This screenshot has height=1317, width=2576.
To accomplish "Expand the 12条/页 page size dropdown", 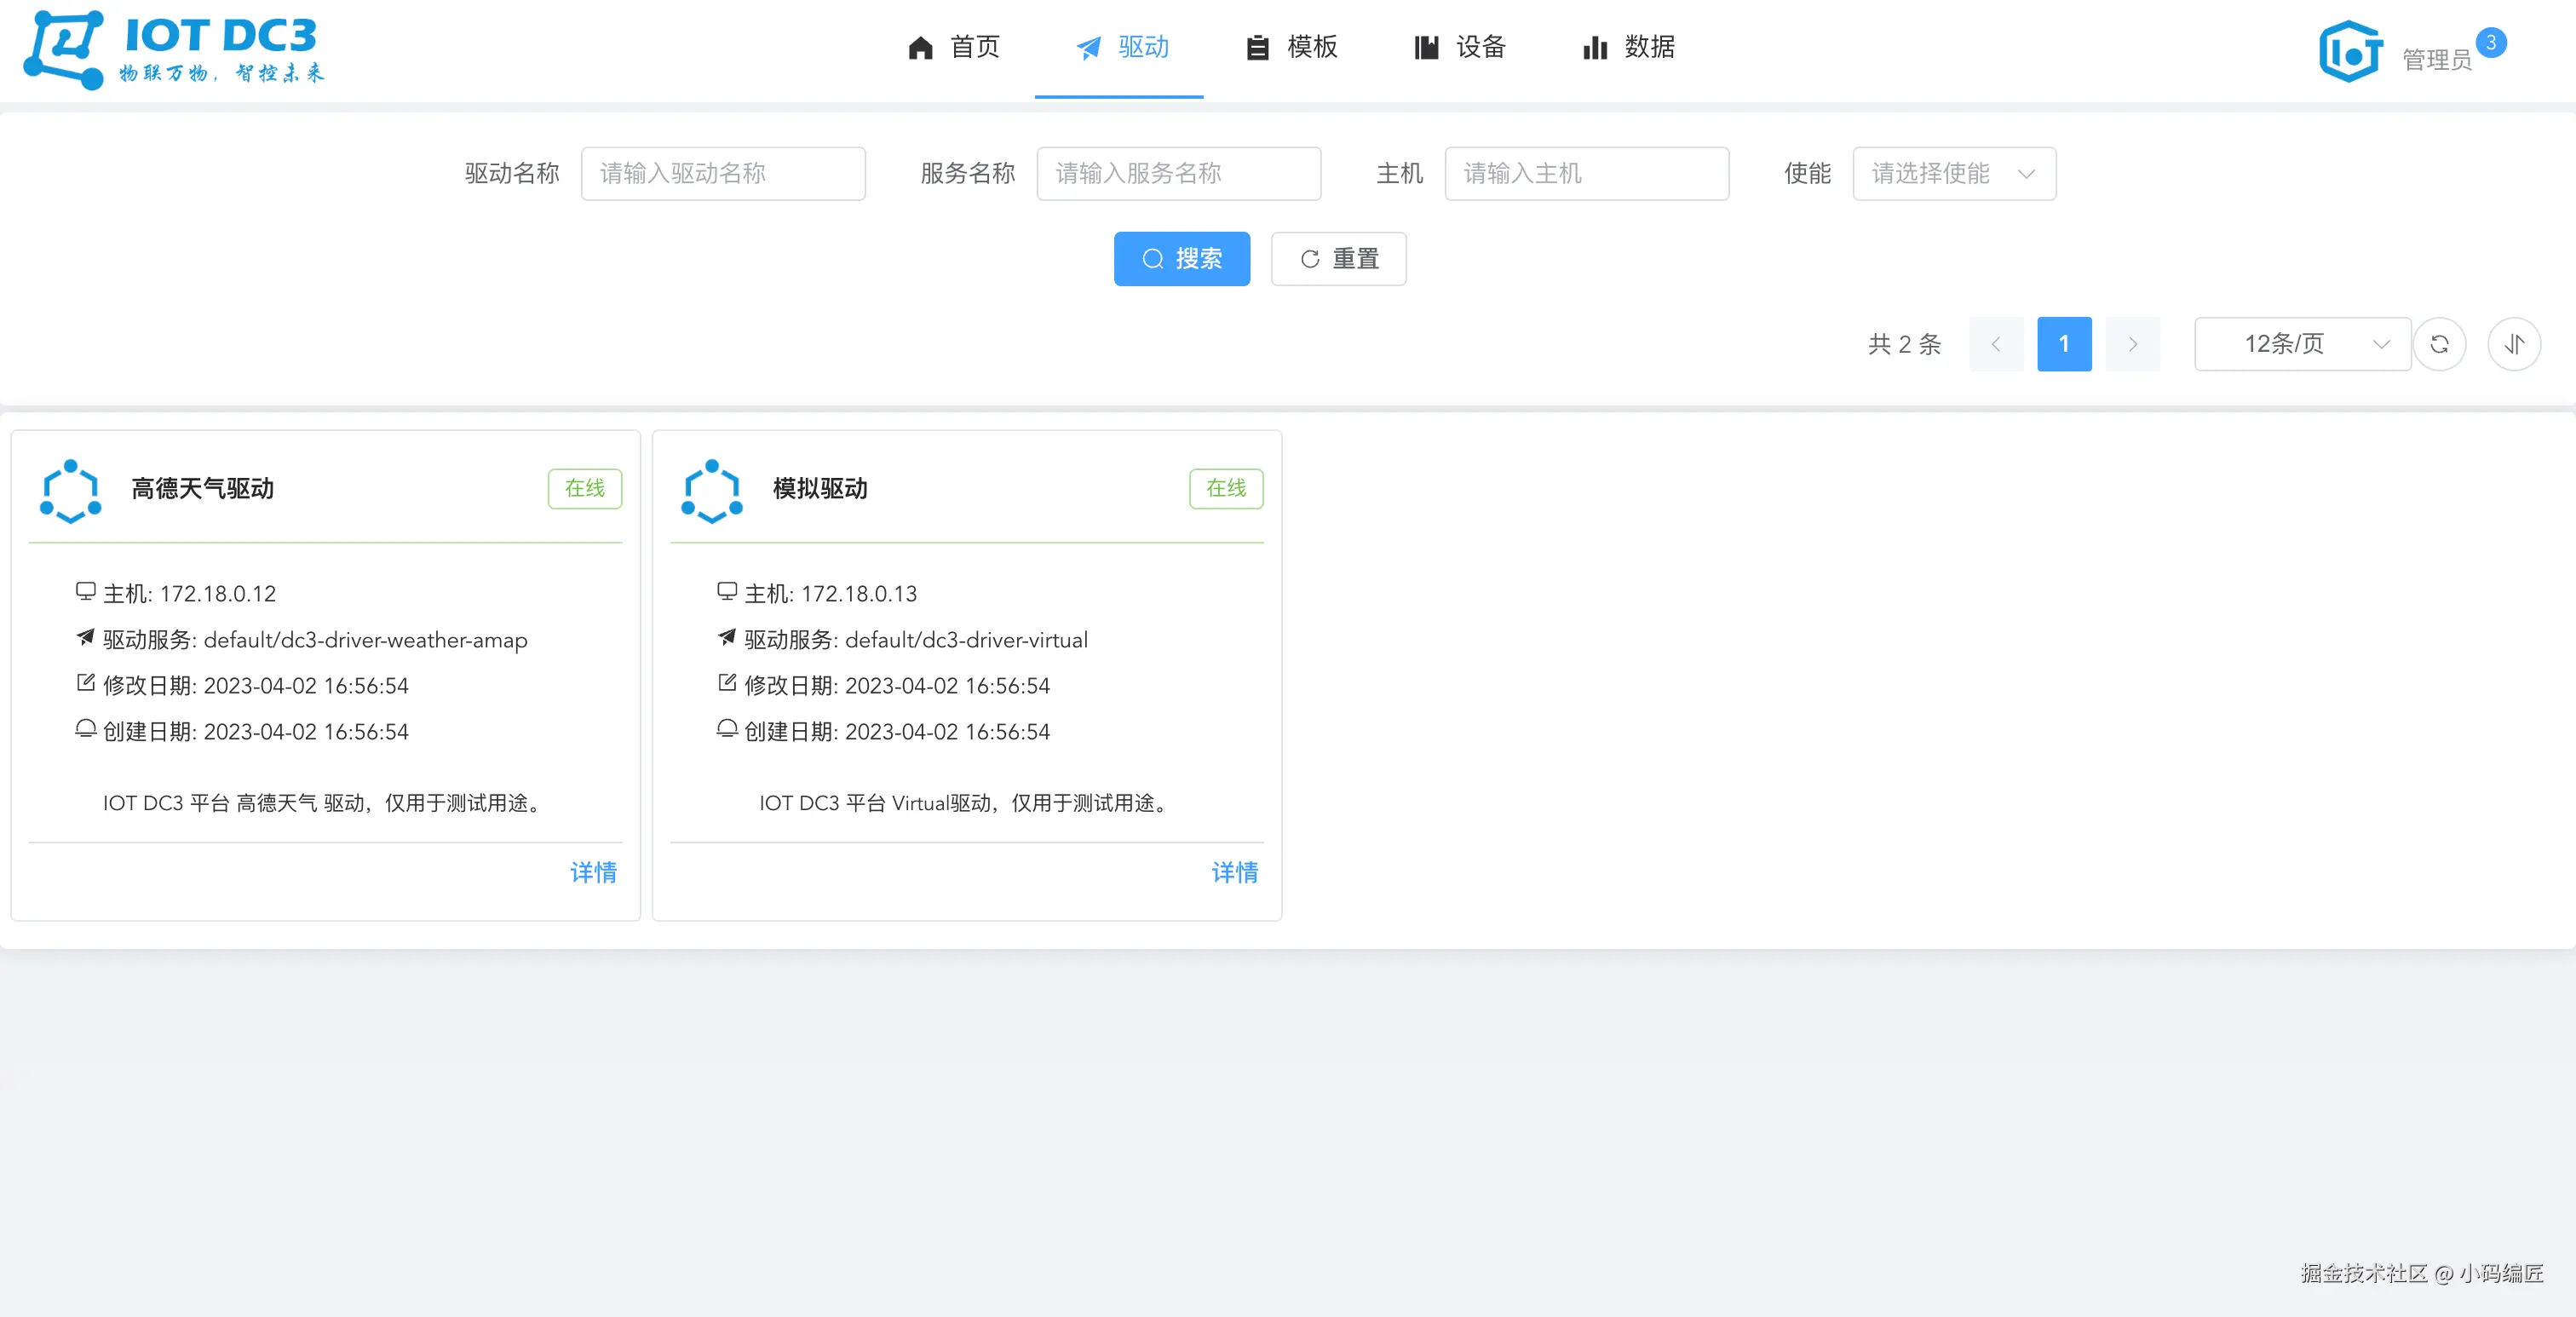I will click(x=2302, y=344).
